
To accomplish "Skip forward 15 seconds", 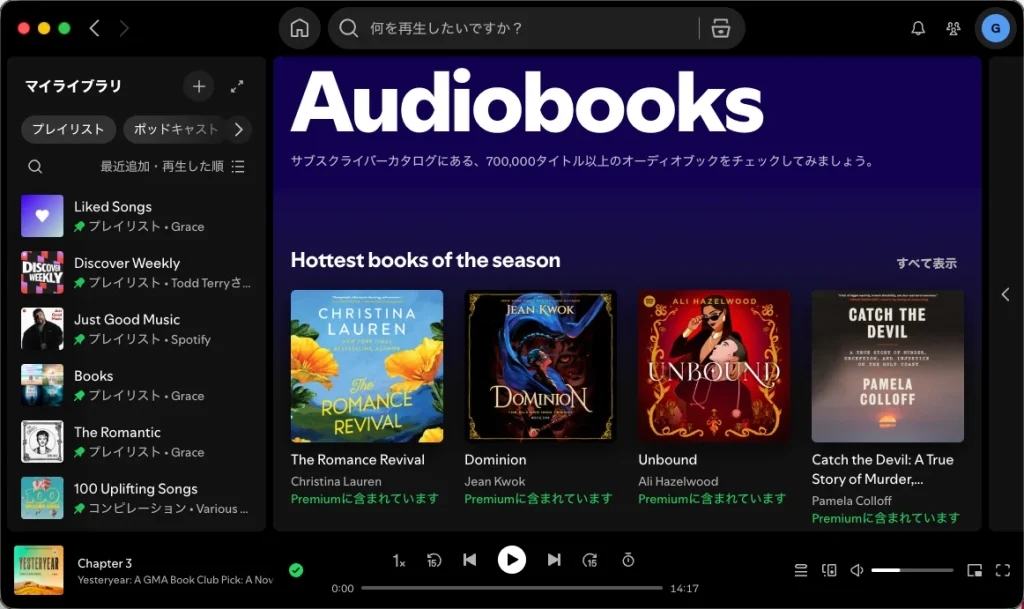I will [x=590, y=560].
